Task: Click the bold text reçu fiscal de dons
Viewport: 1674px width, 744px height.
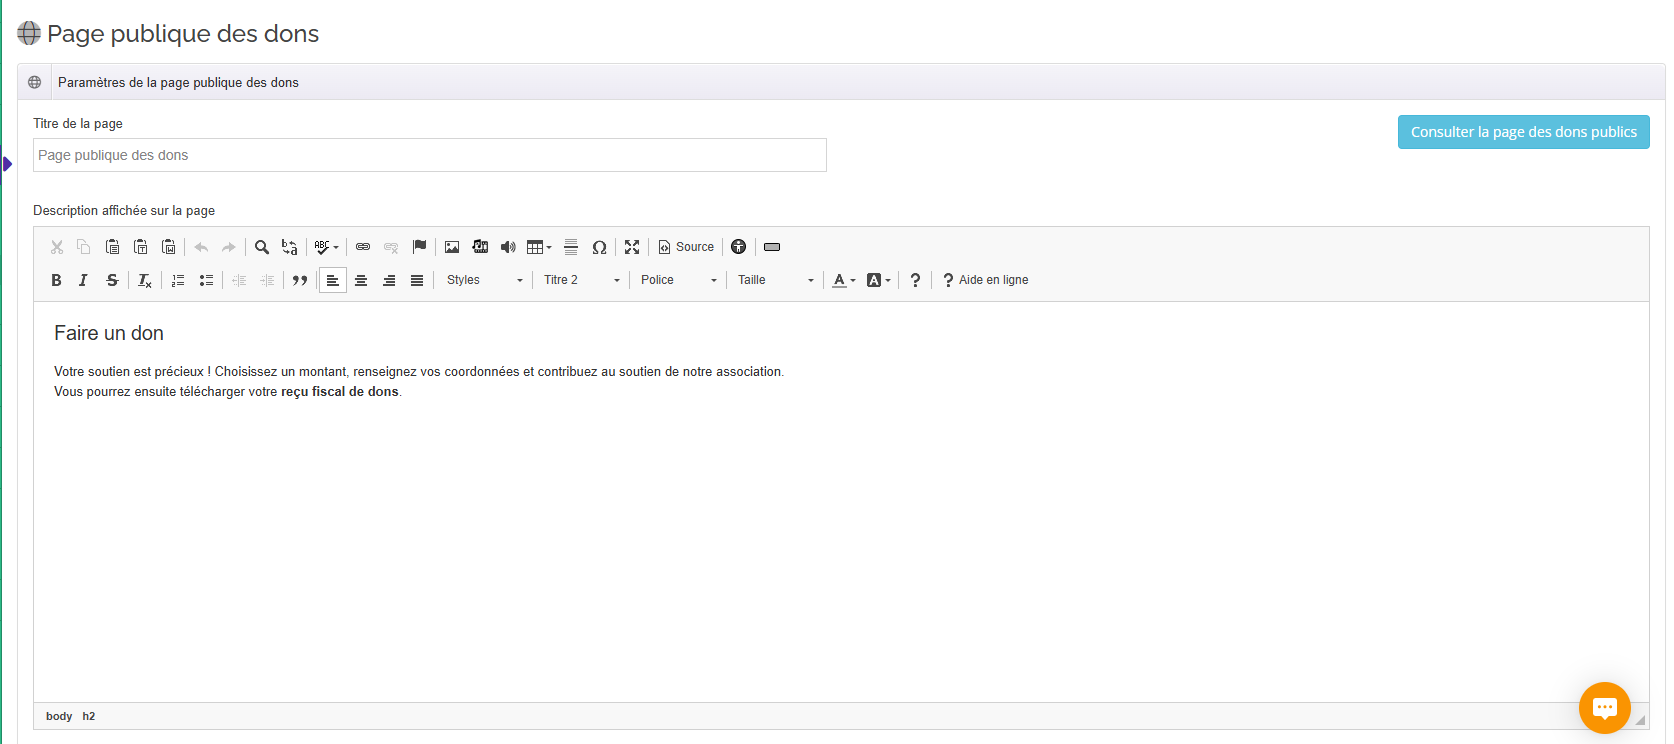Action: point(340,392)
